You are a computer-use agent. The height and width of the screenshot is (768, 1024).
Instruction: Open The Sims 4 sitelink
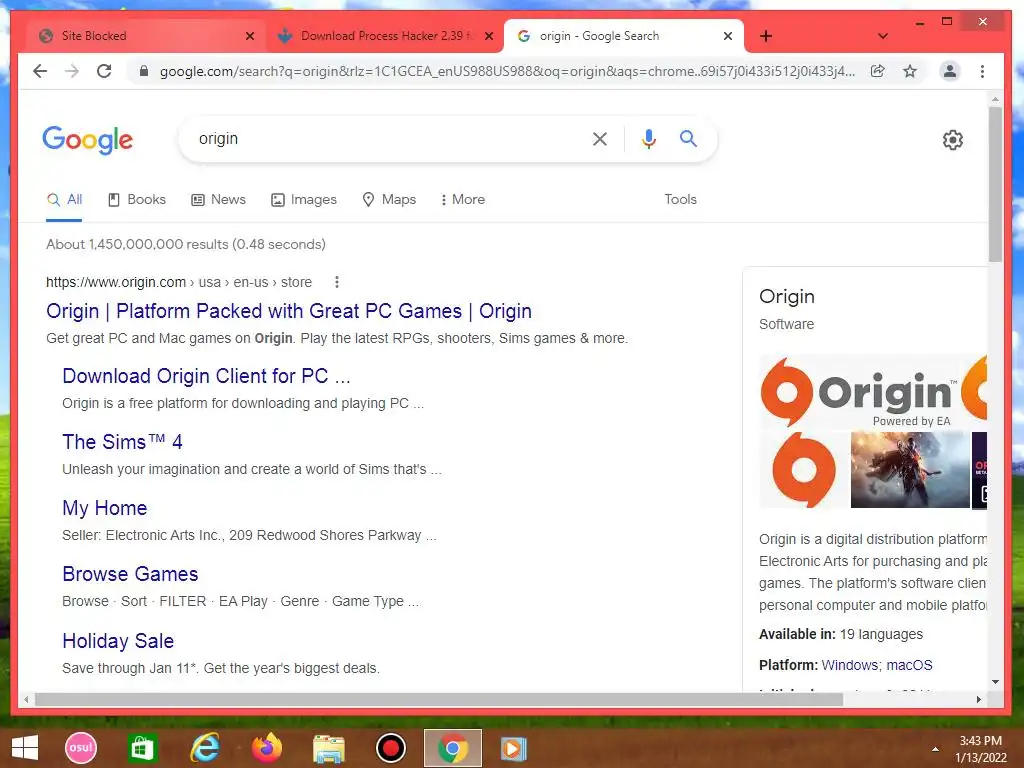122,442
